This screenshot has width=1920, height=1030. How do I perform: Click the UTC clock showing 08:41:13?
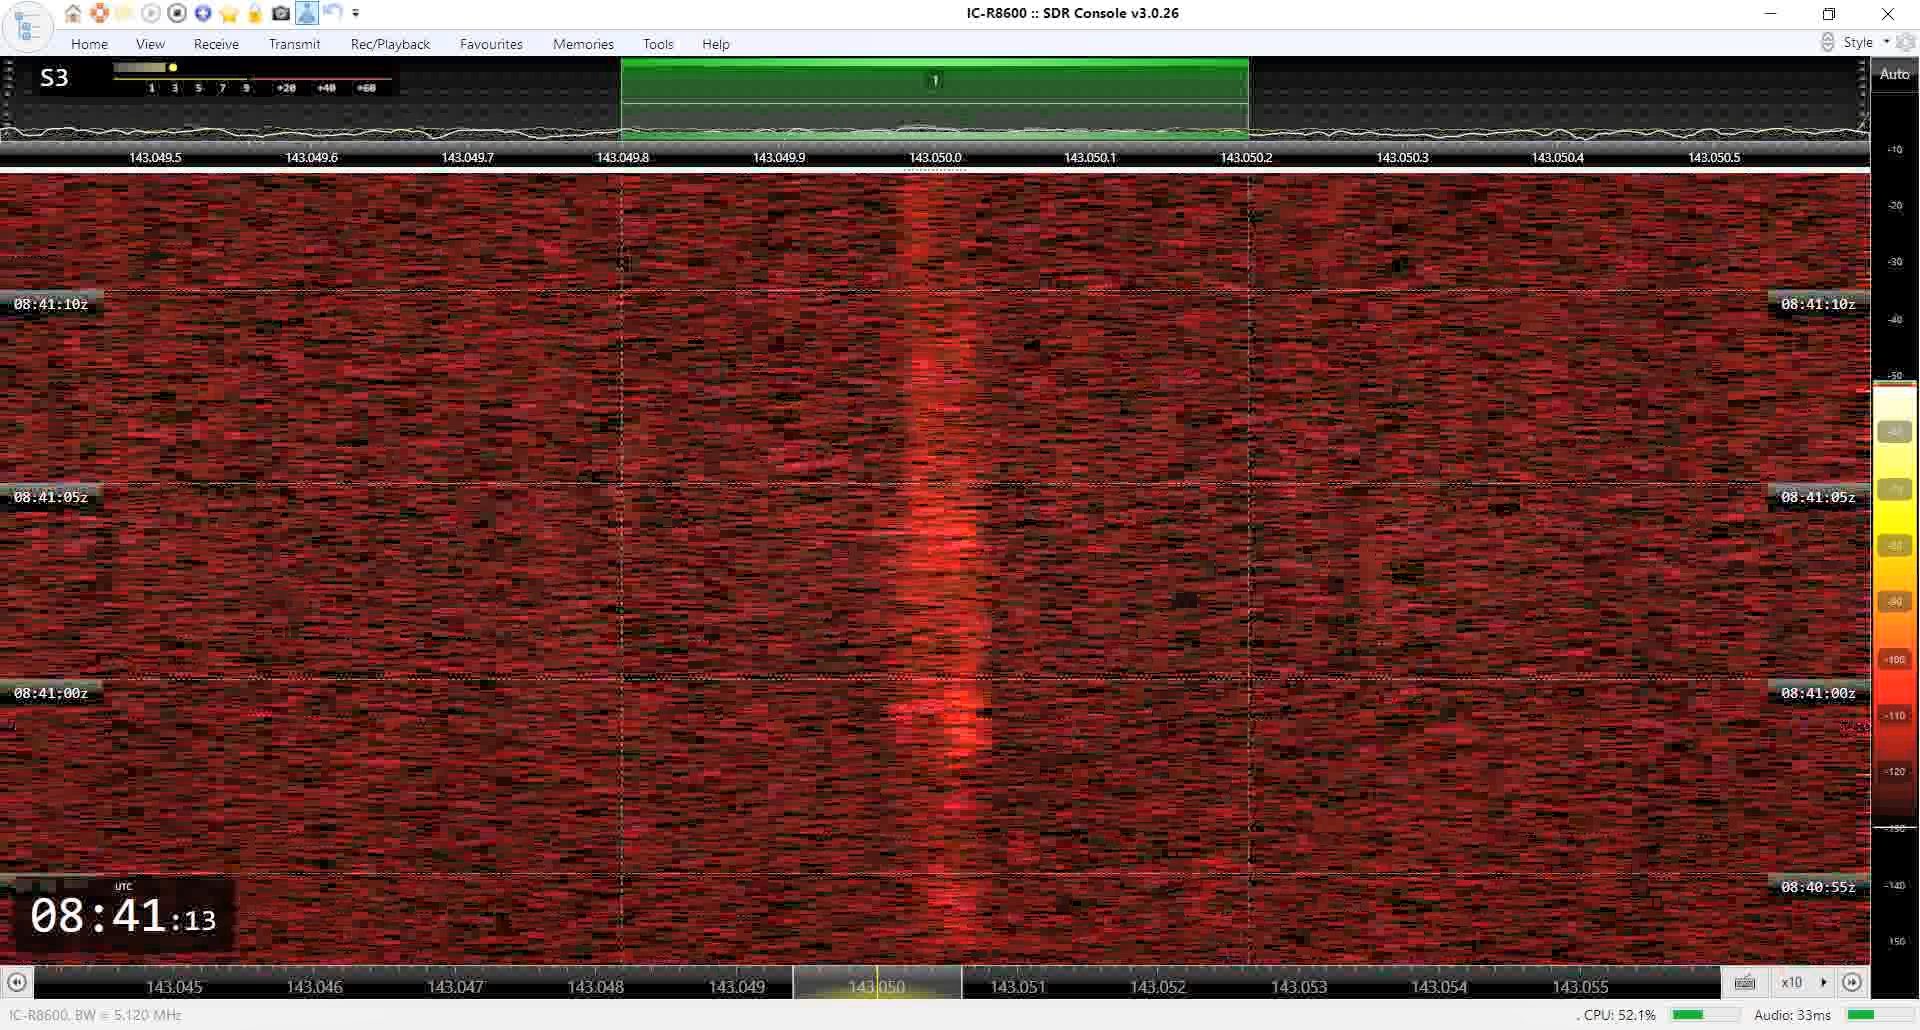[x=123, y=914]
